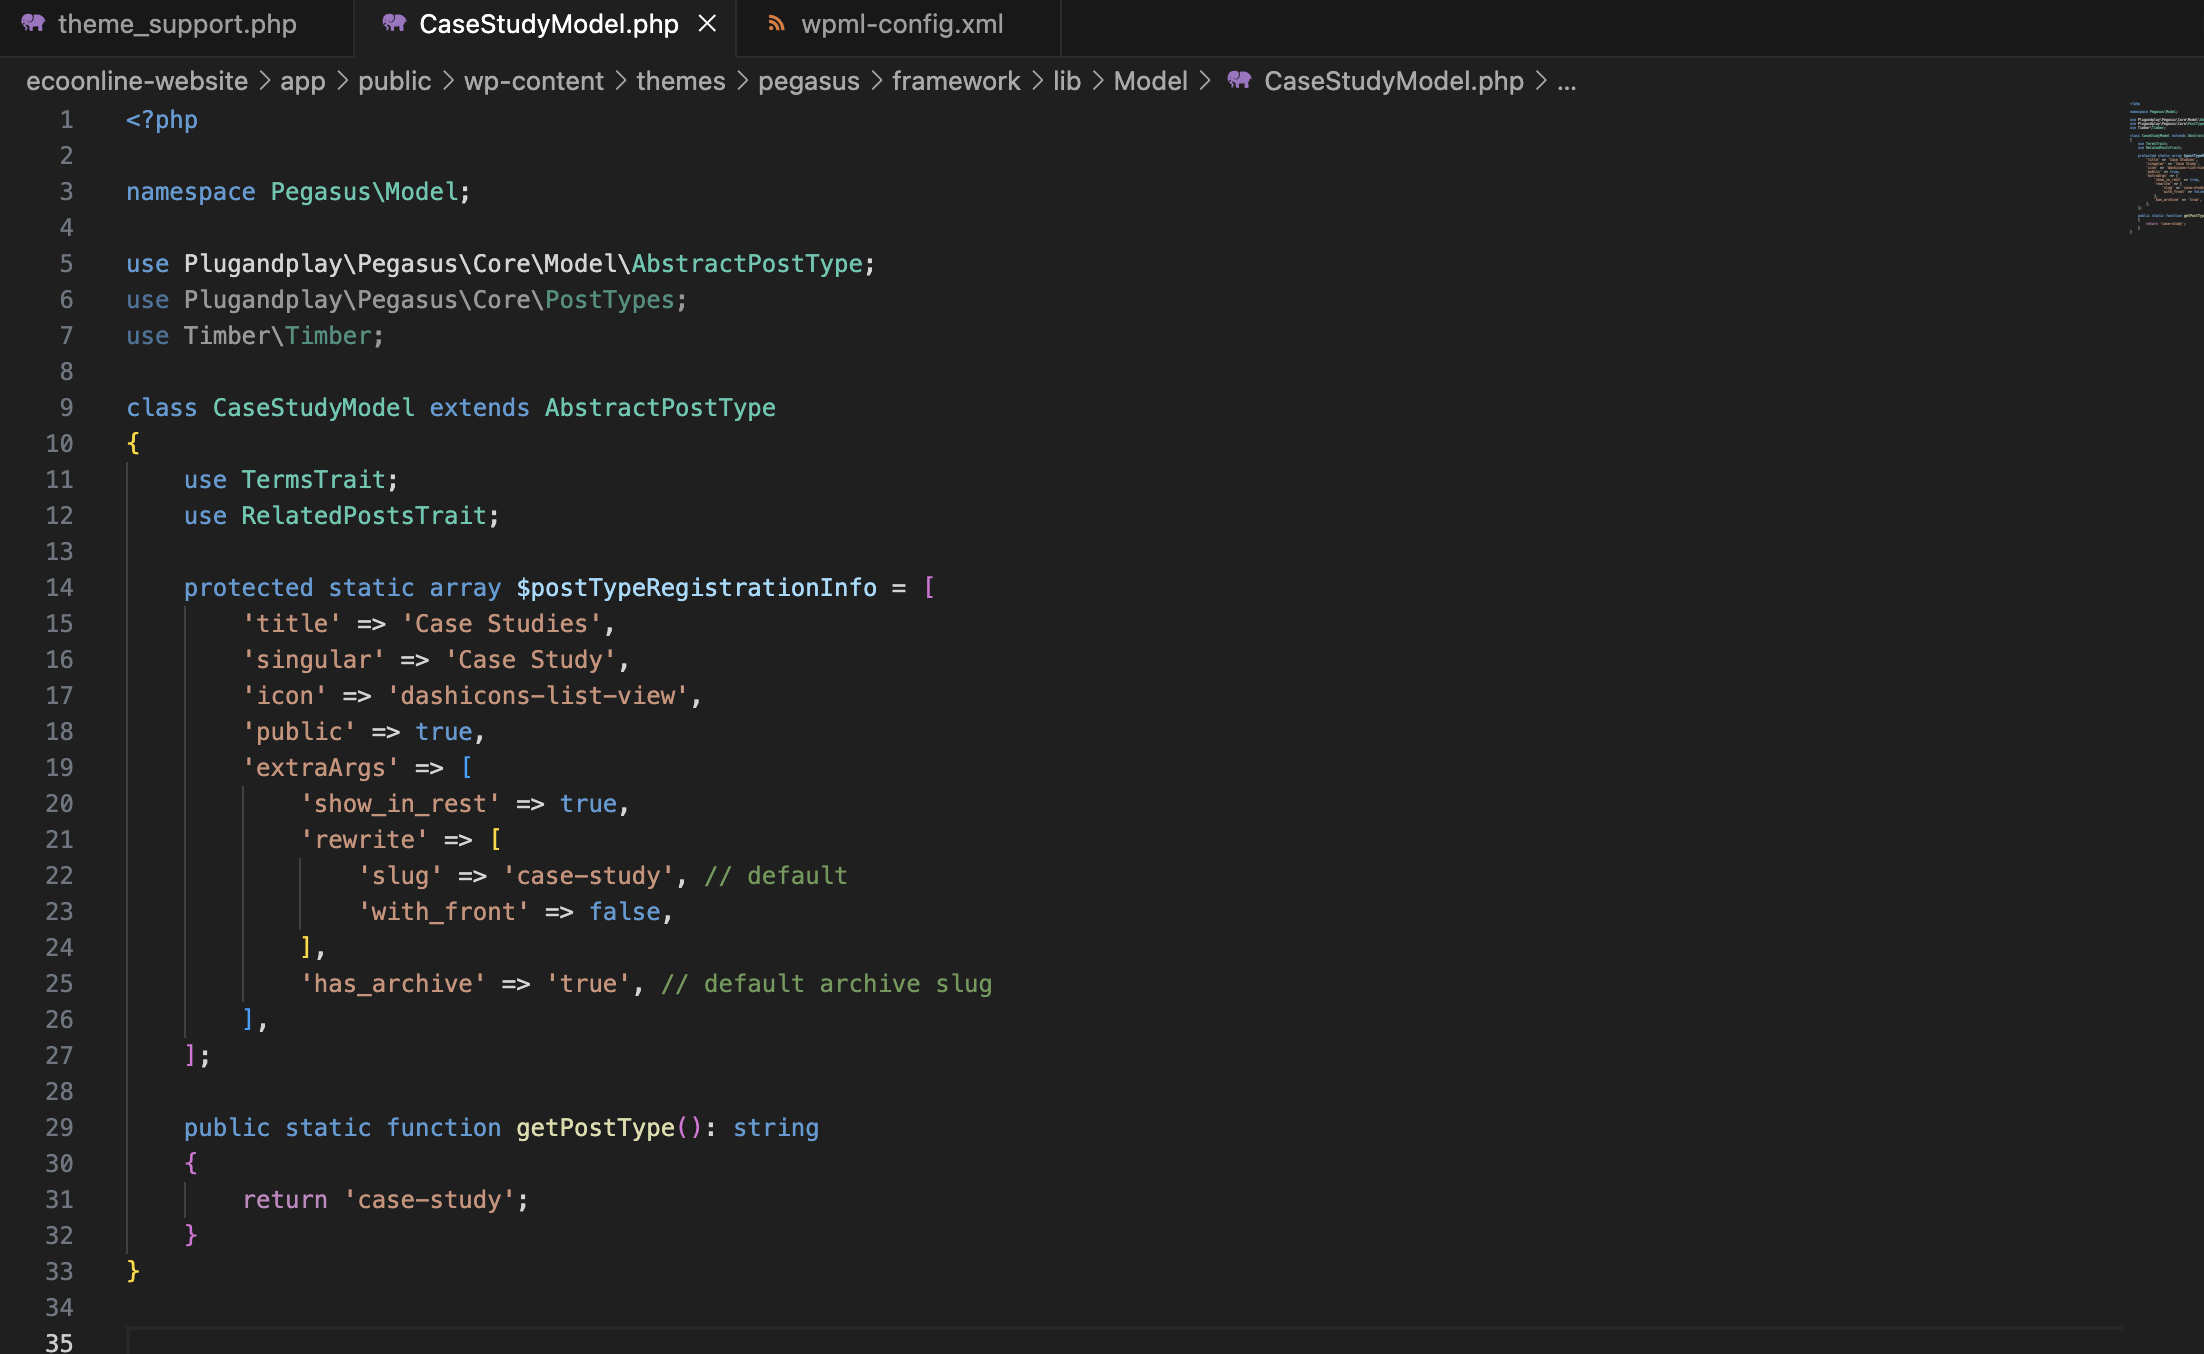Click the AbstractPostType class name on line 9
The height and width of the screenshot is (1354, 2204).
[660, 408]
